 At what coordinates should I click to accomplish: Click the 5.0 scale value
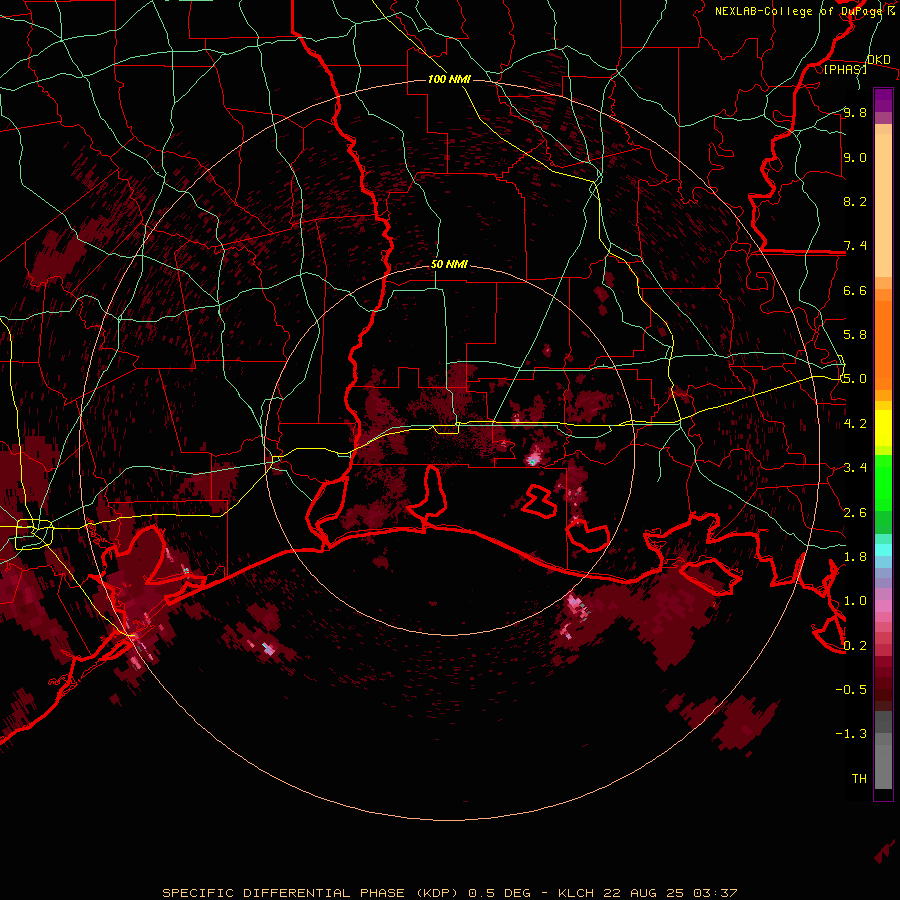point(855,379)
